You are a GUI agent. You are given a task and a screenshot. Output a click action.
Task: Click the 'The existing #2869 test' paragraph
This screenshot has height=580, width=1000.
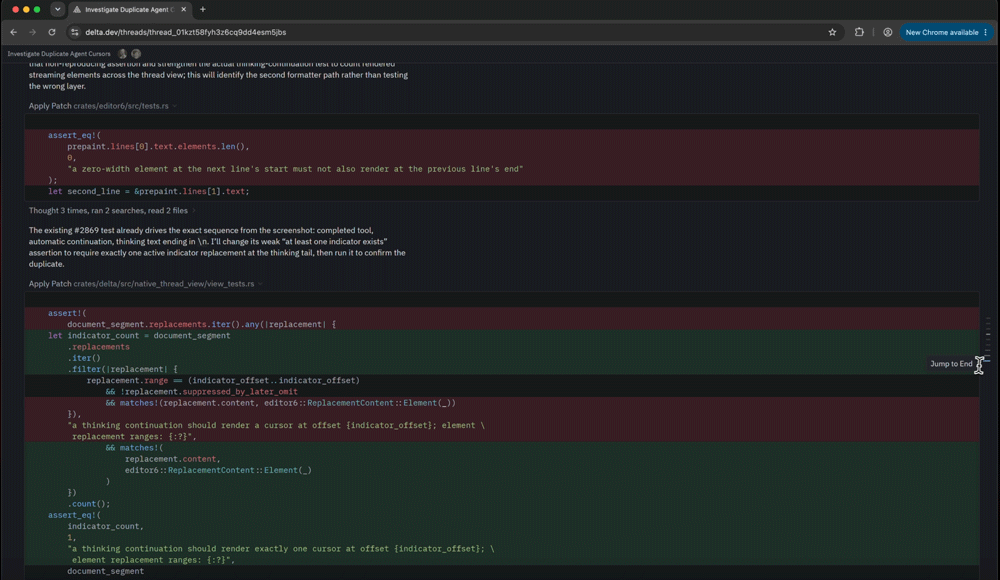point(217,247)
